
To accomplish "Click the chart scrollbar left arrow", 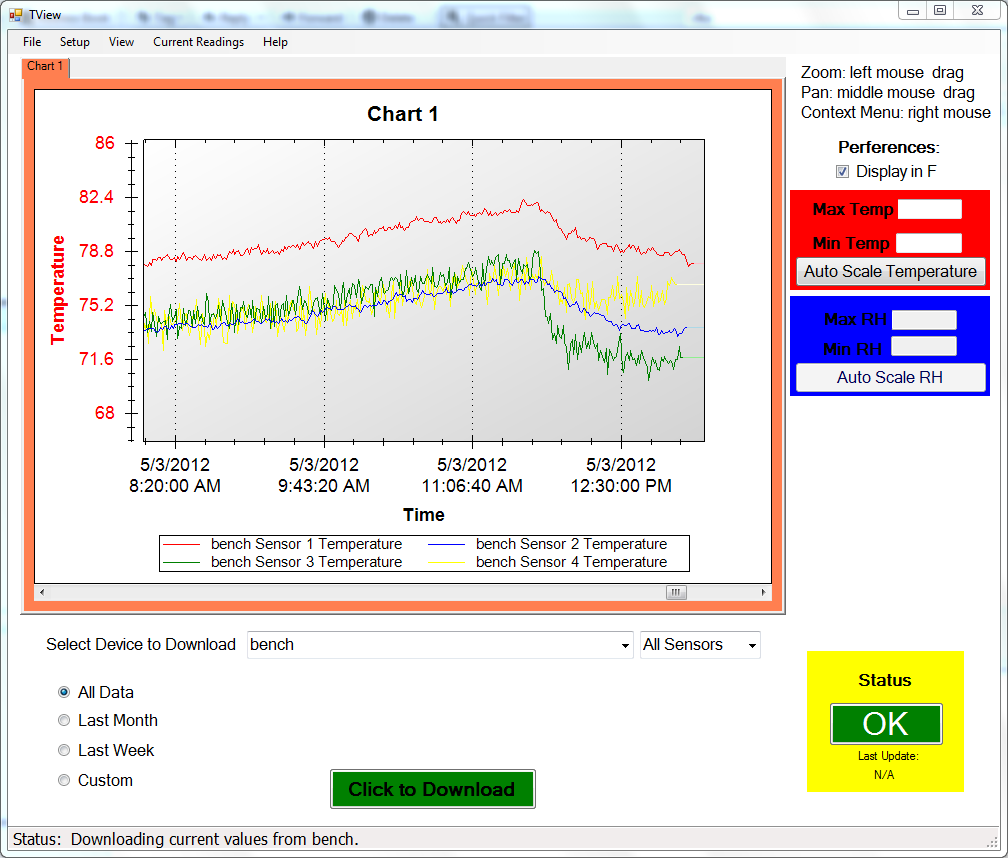I will click(42, 592).
